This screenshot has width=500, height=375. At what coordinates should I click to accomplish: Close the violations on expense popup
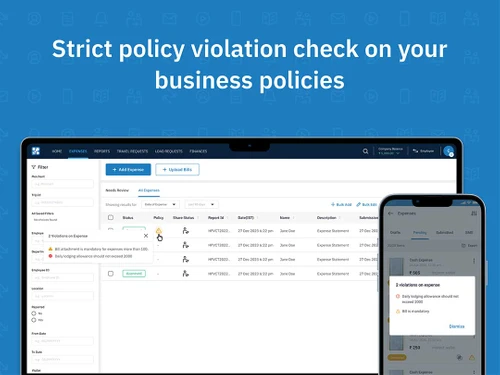coord(146,236)
